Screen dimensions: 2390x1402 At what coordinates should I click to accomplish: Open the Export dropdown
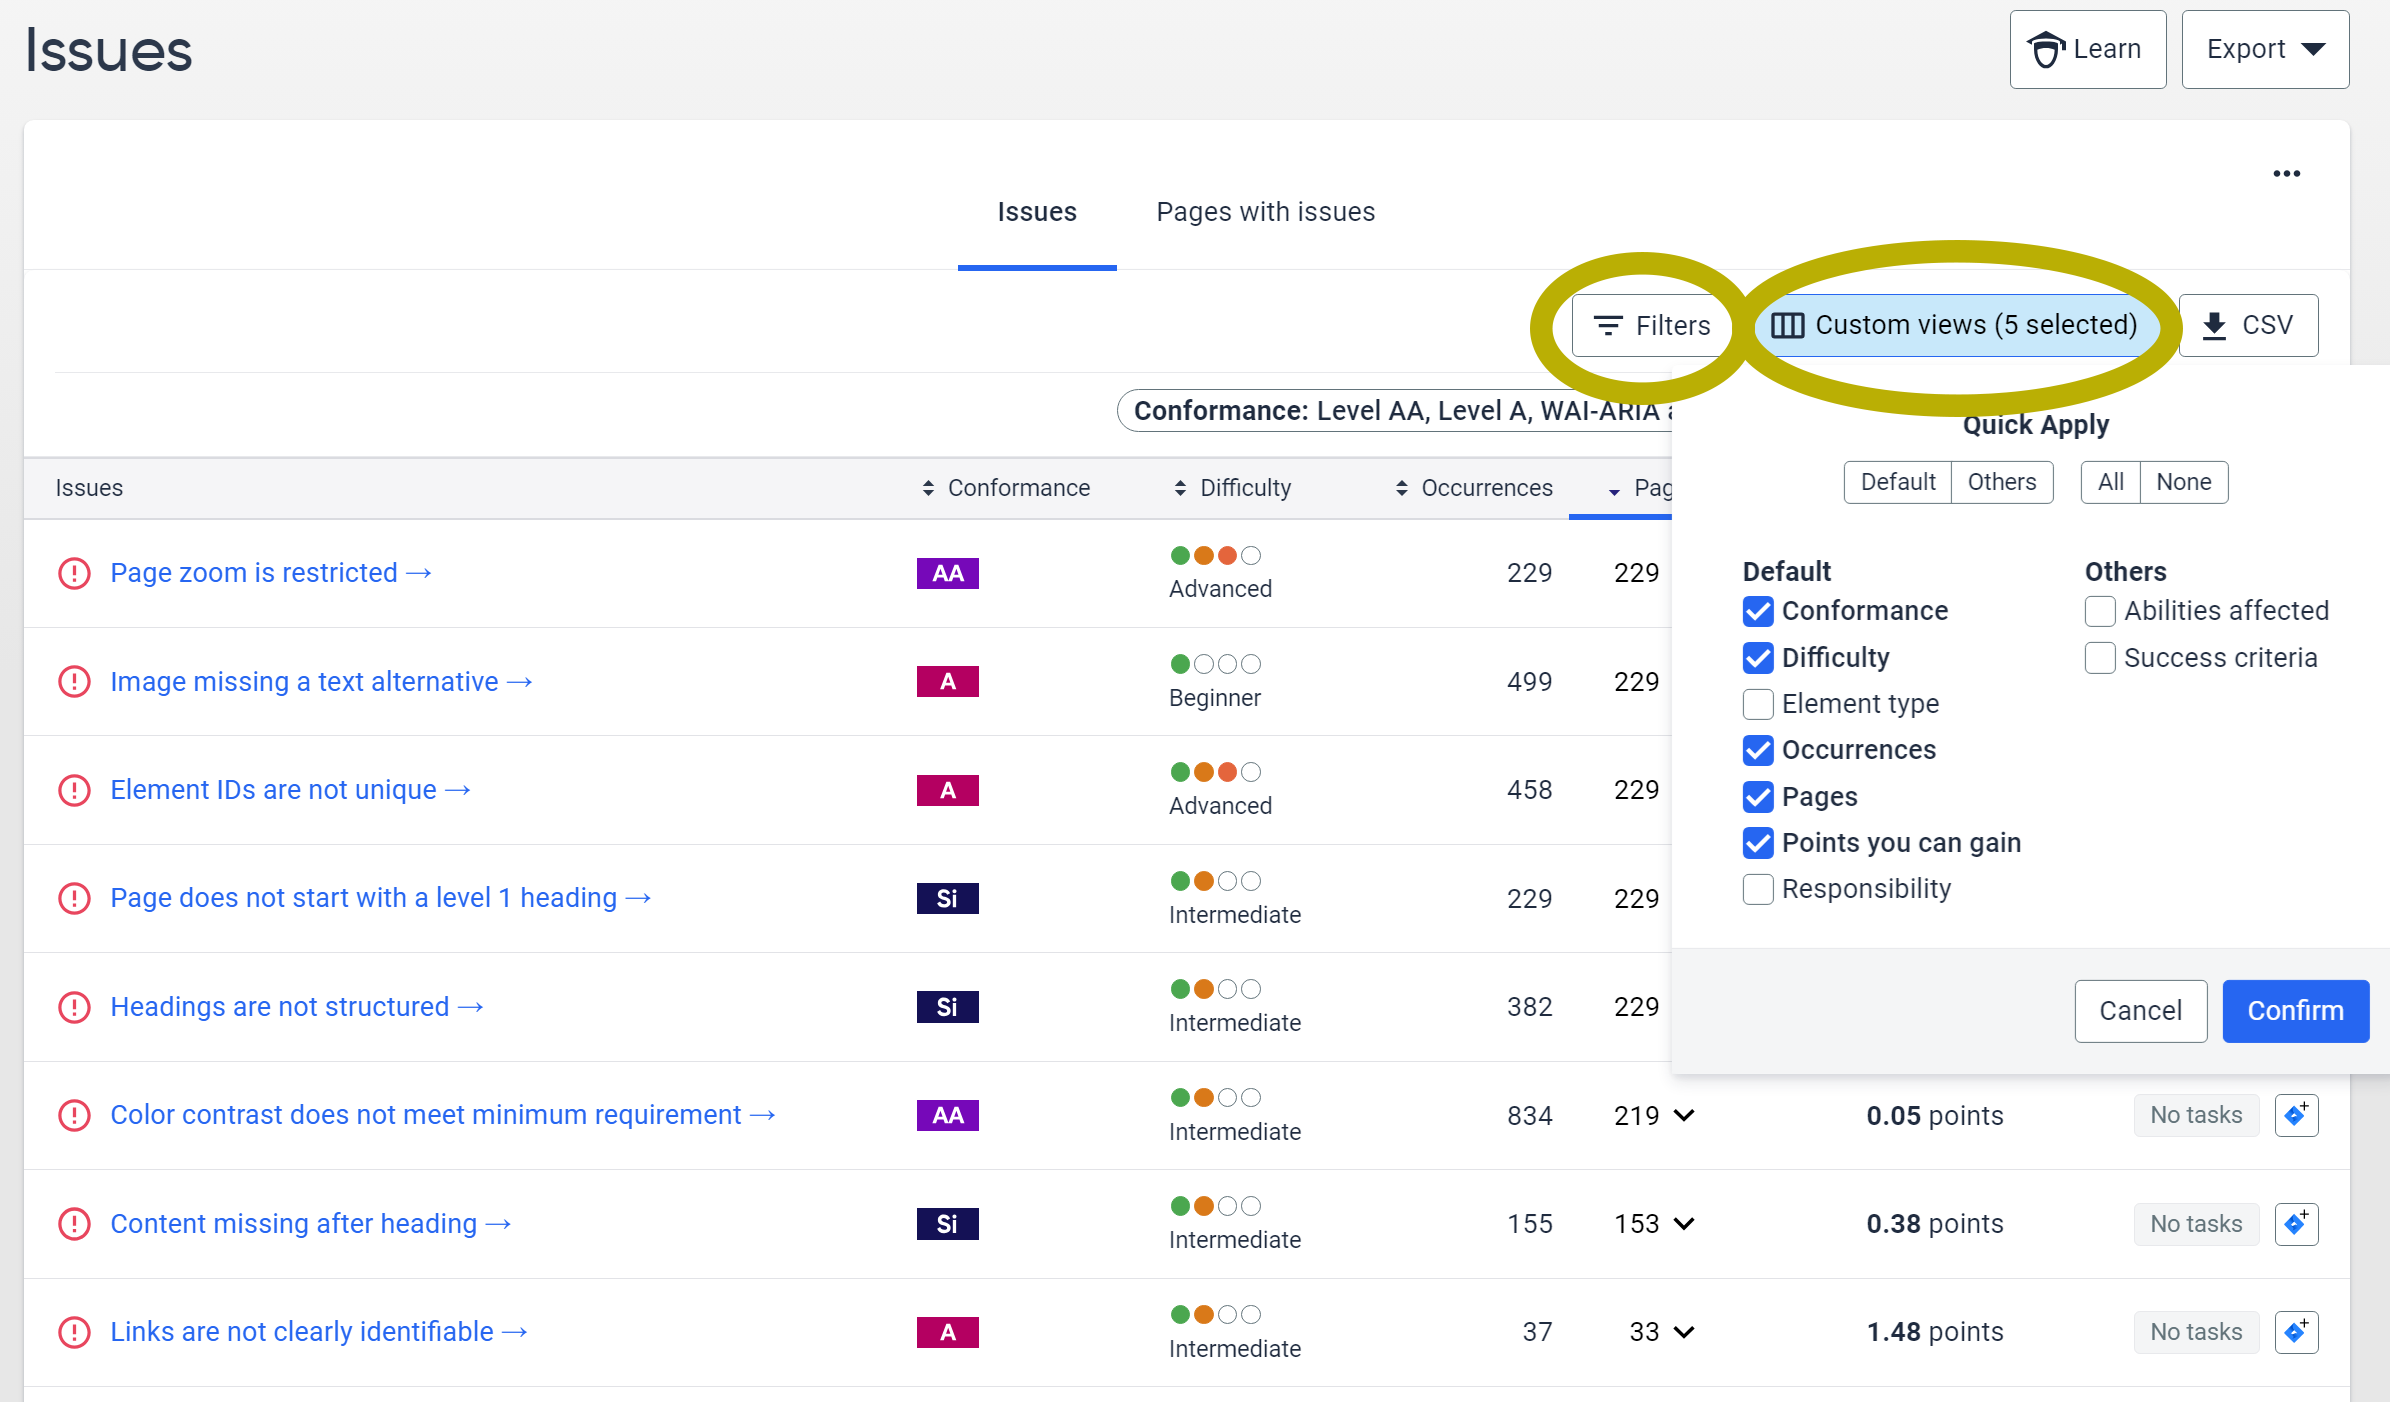[2264, 48]
